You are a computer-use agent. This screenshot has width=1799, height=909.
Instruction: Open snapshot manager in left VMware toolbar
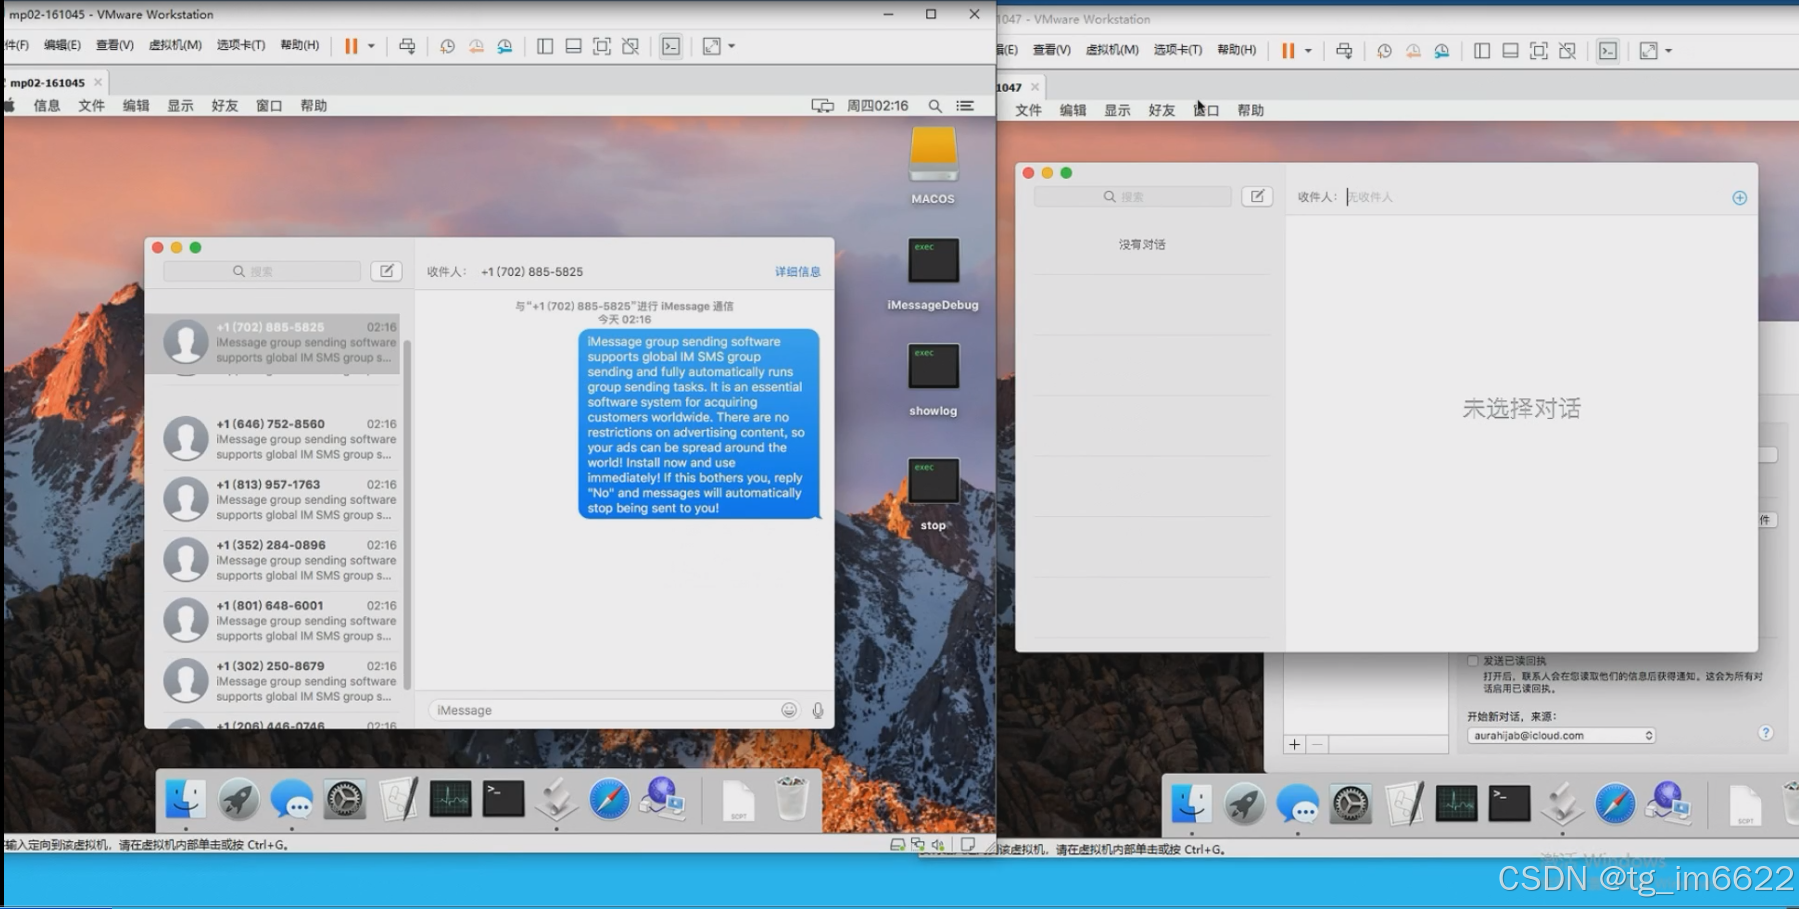click(505, 46)
